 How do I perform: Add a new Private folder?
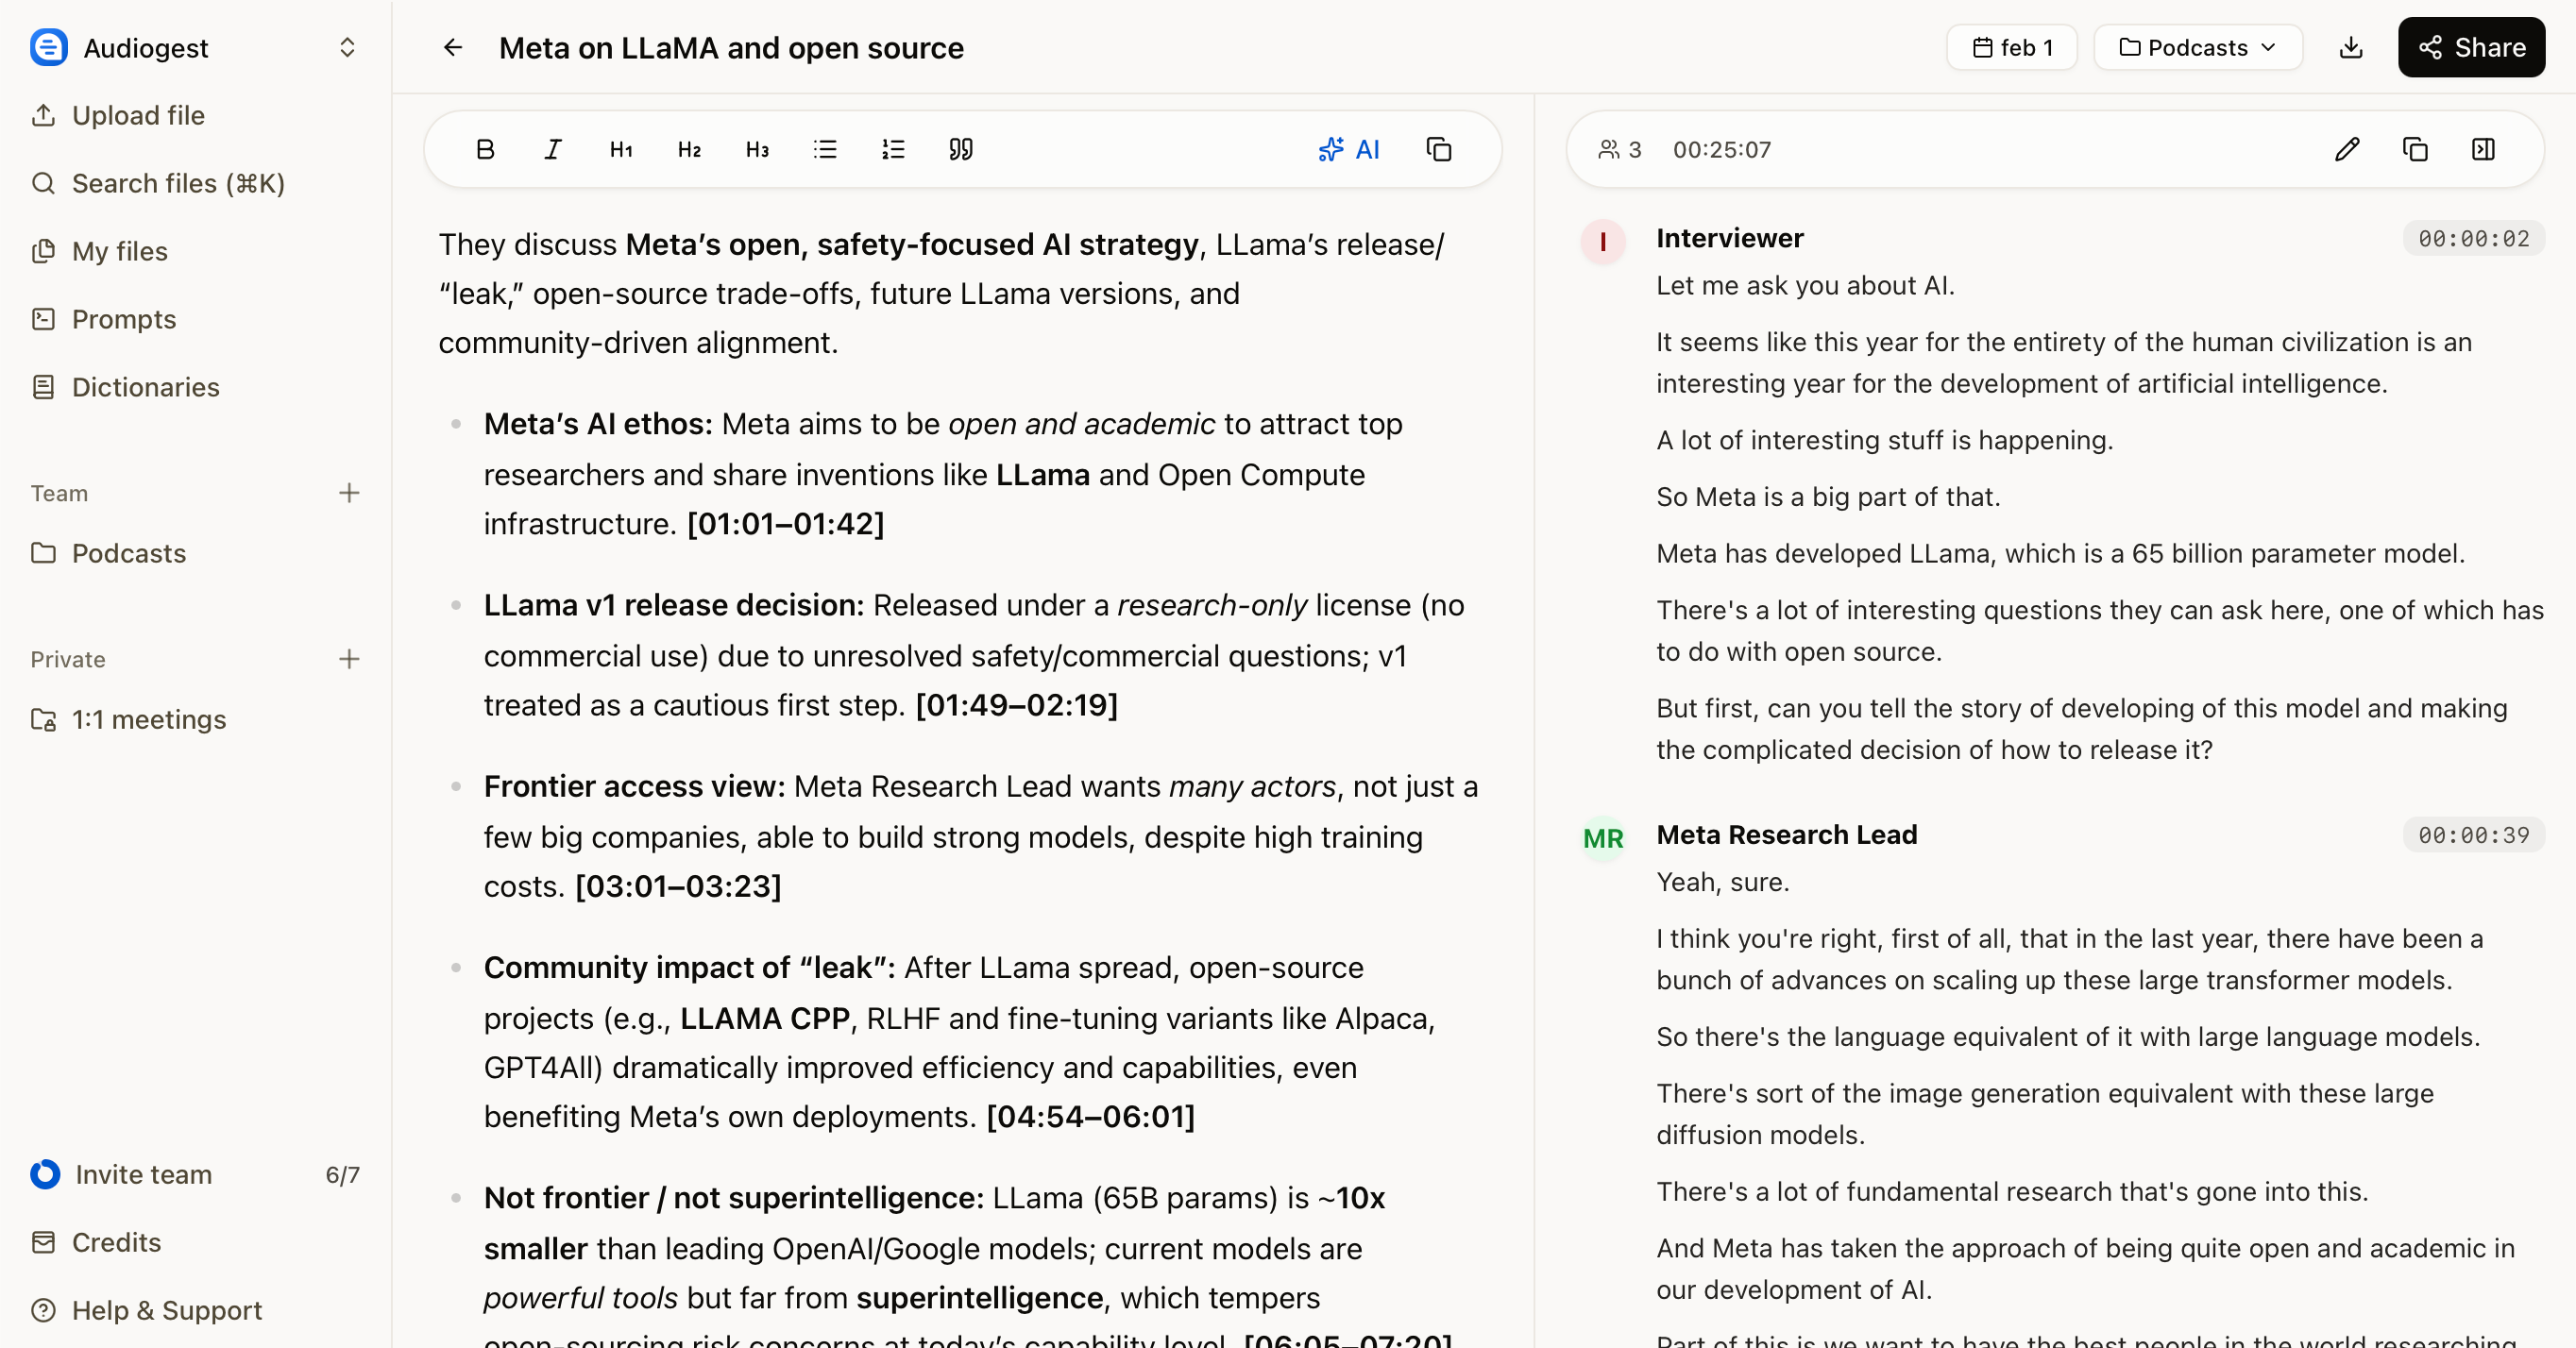coord(349,659)
